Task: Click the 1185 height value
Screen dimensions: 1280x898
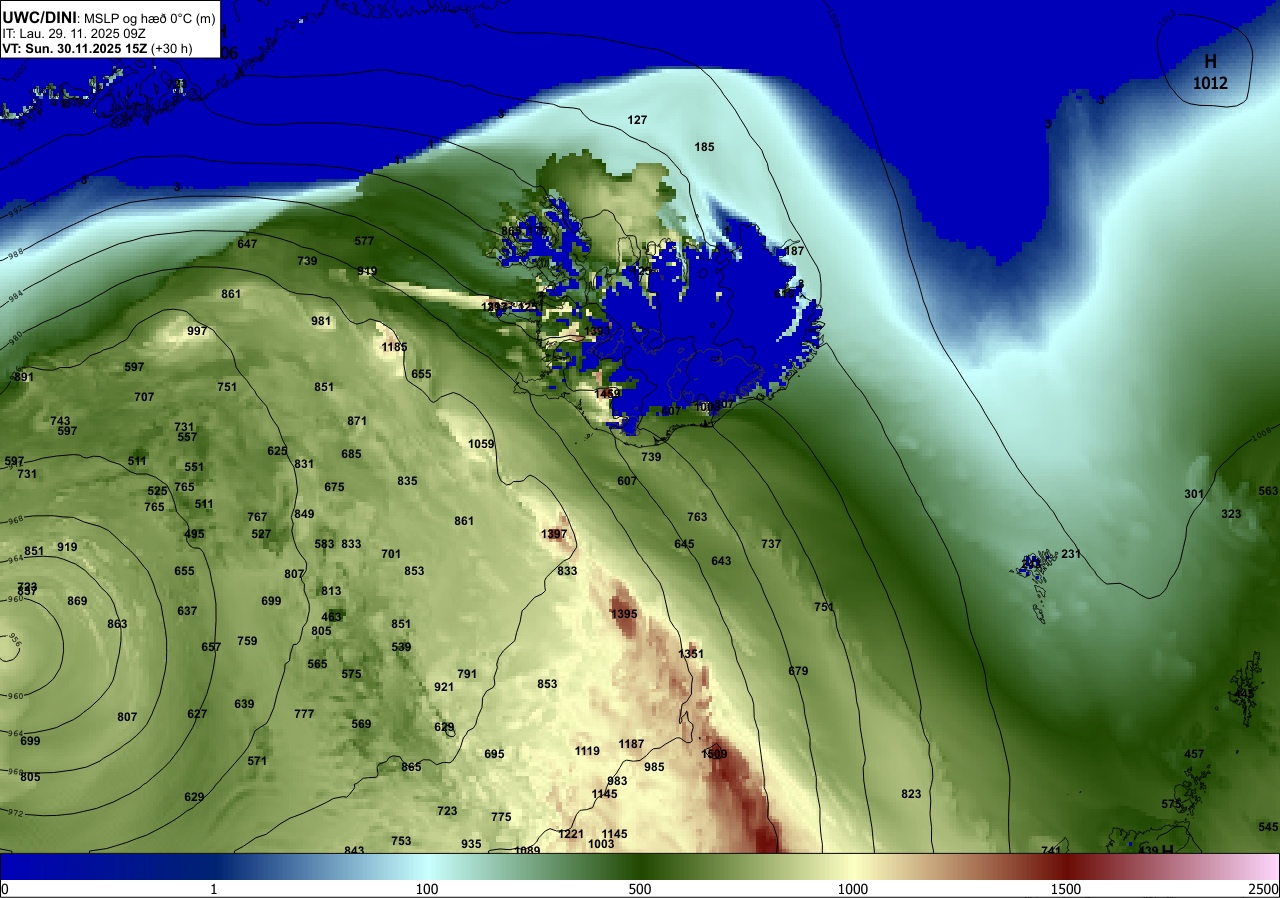Action: point(394,347)
